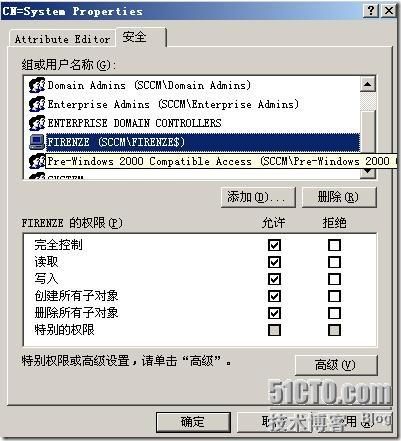Open advanced settings with 高级(V) button
The height and width of the screenshot is (441, 401).
[336, 365]
